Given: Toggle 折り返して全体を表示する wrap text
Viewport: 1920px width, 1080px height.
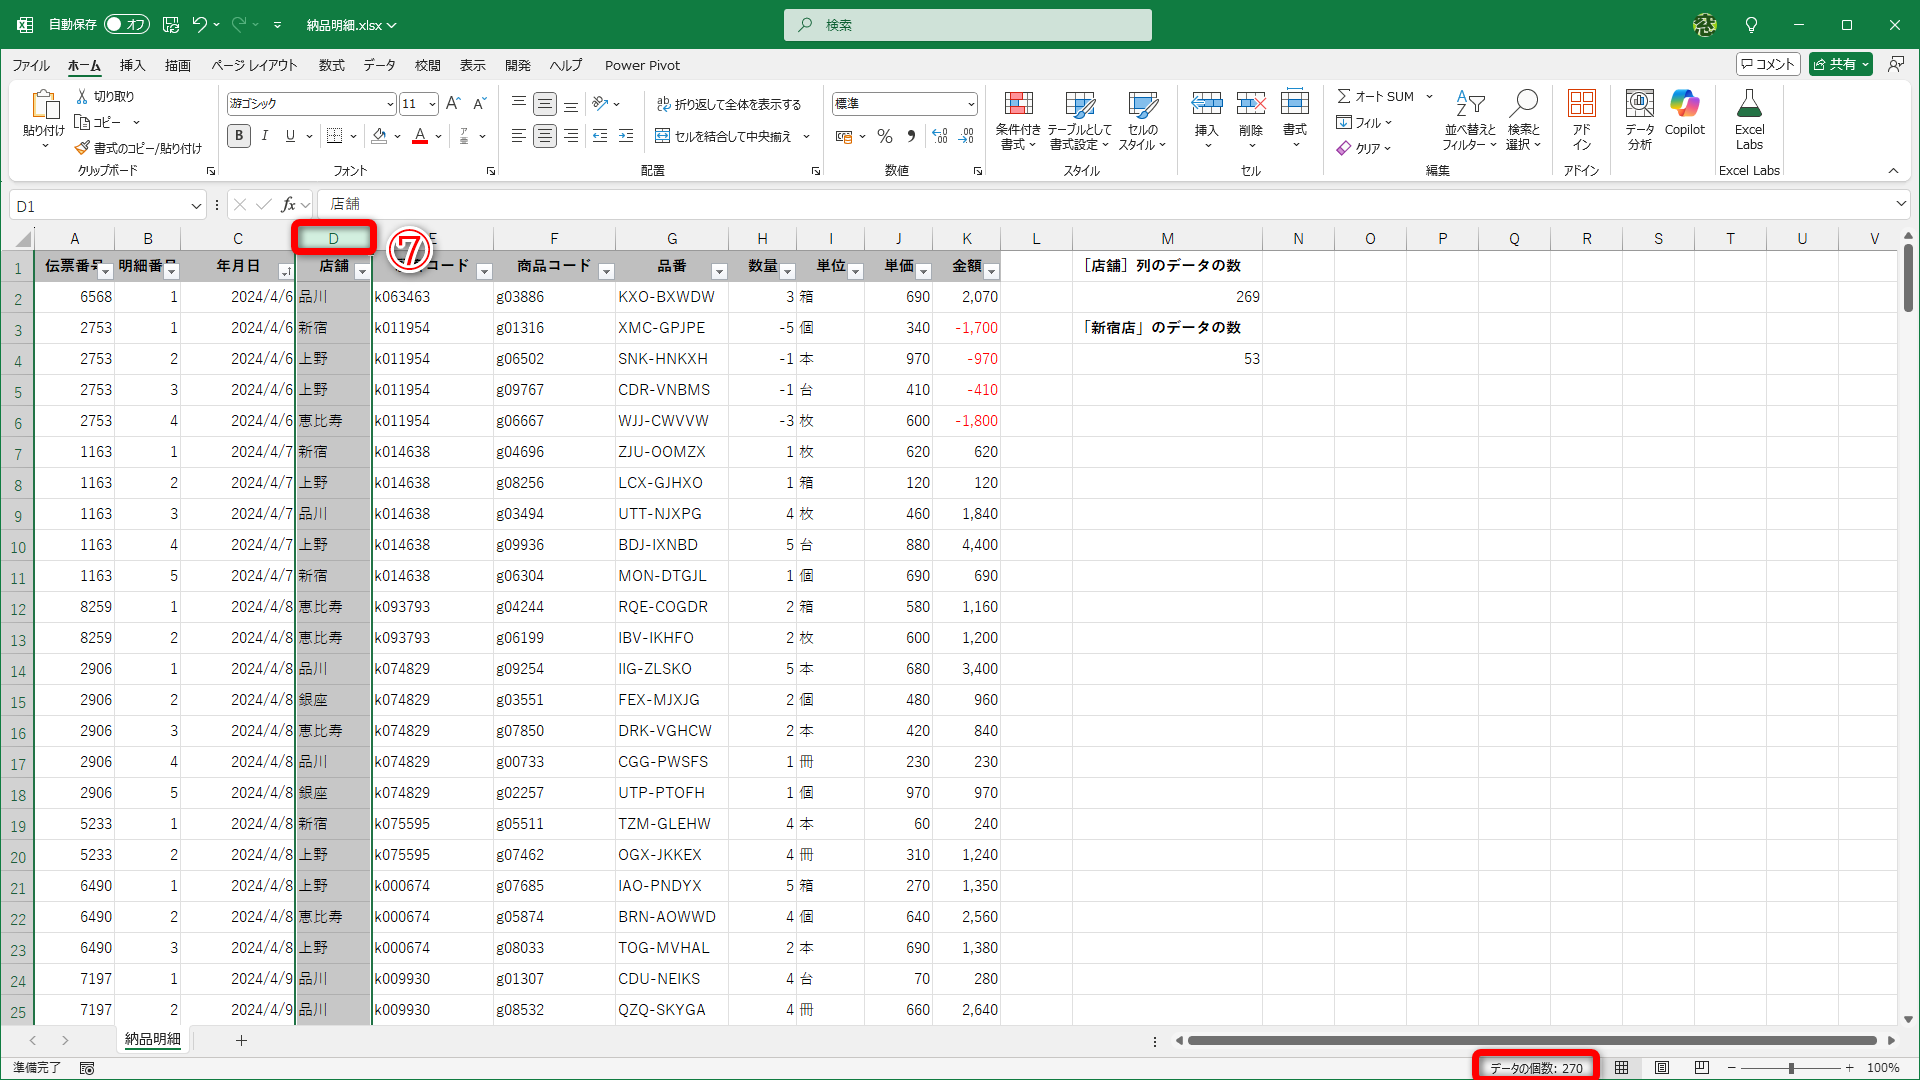Looking at the screenshot, I should tap(728, 103).
